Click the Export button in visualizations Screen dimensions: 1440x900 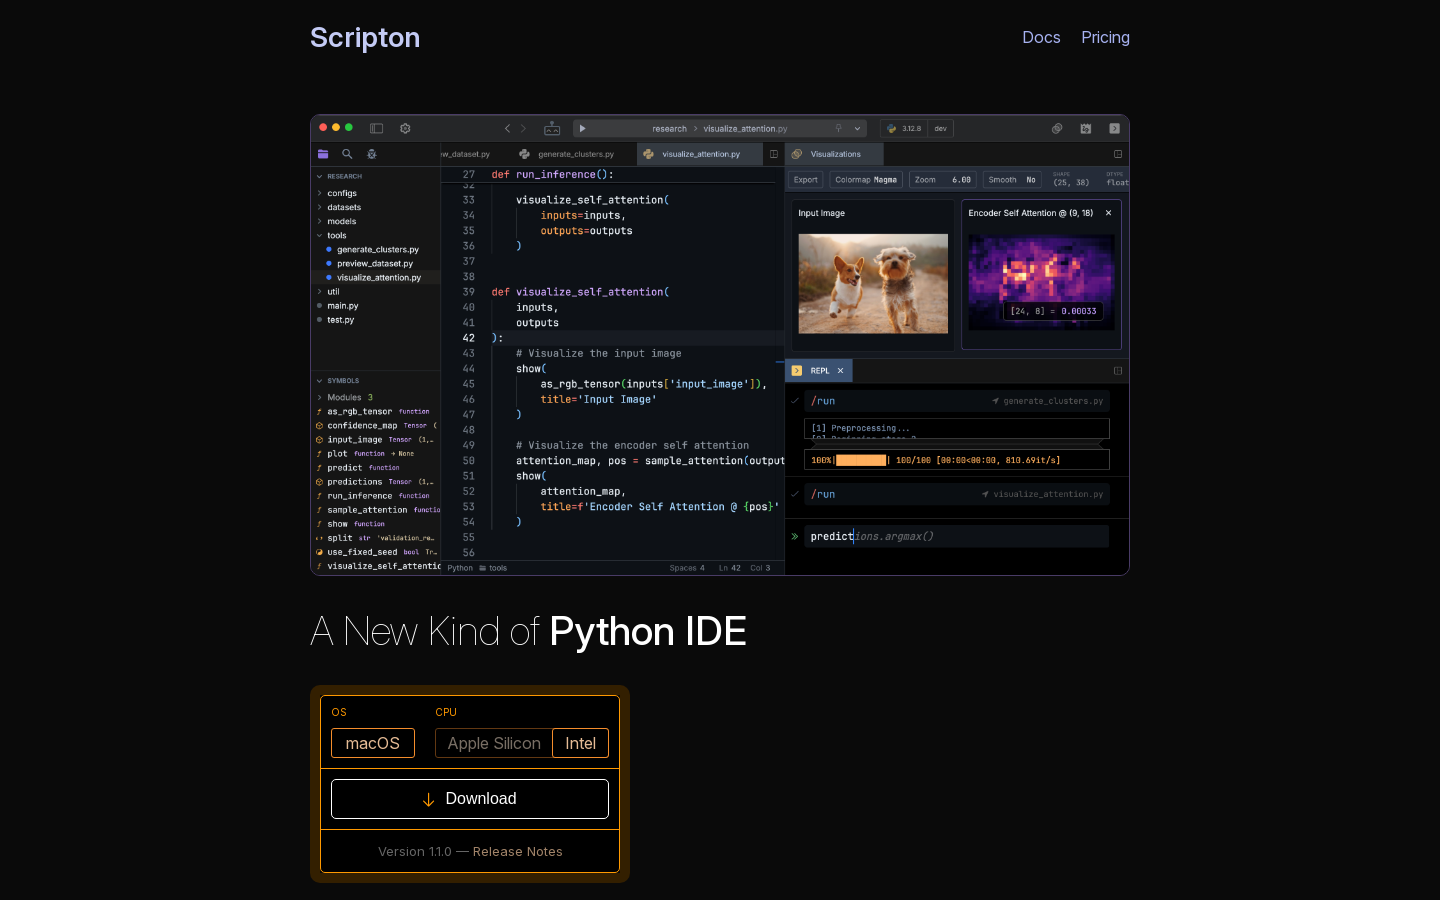(806, 180)
